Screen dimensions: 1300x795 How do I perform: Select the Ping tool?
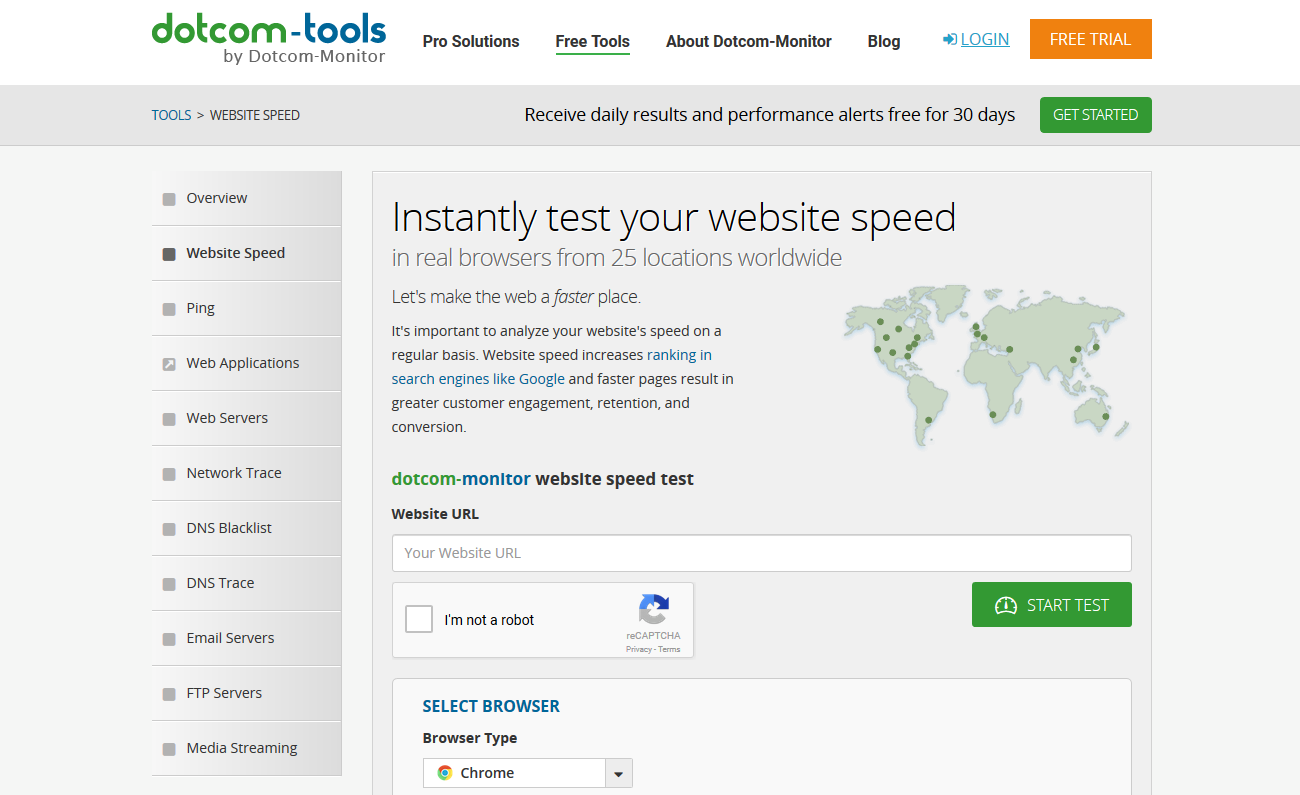coord(247,308)
